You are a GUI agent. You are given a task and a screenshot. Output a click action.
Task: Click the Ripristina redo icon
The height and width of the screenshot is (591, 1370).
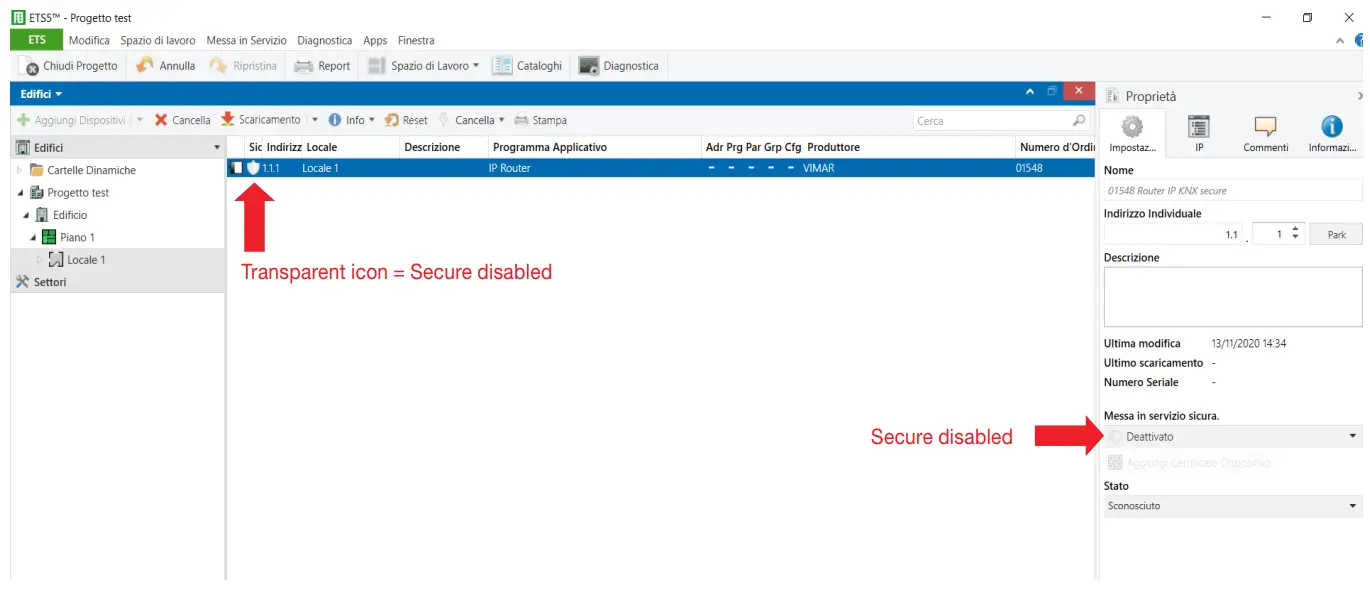pos(217,66)
